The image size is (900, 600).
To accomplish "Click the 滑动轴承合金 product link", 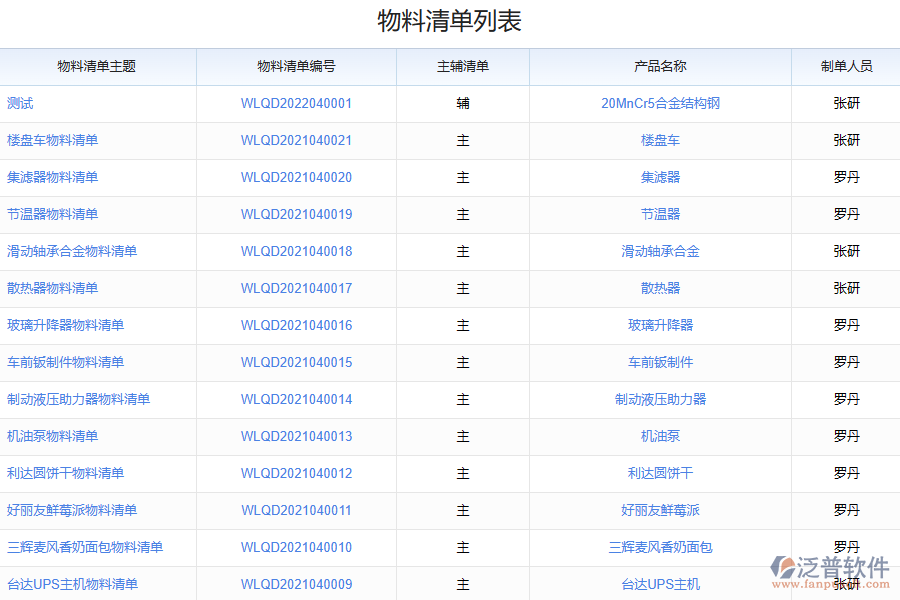I will 660,251.
